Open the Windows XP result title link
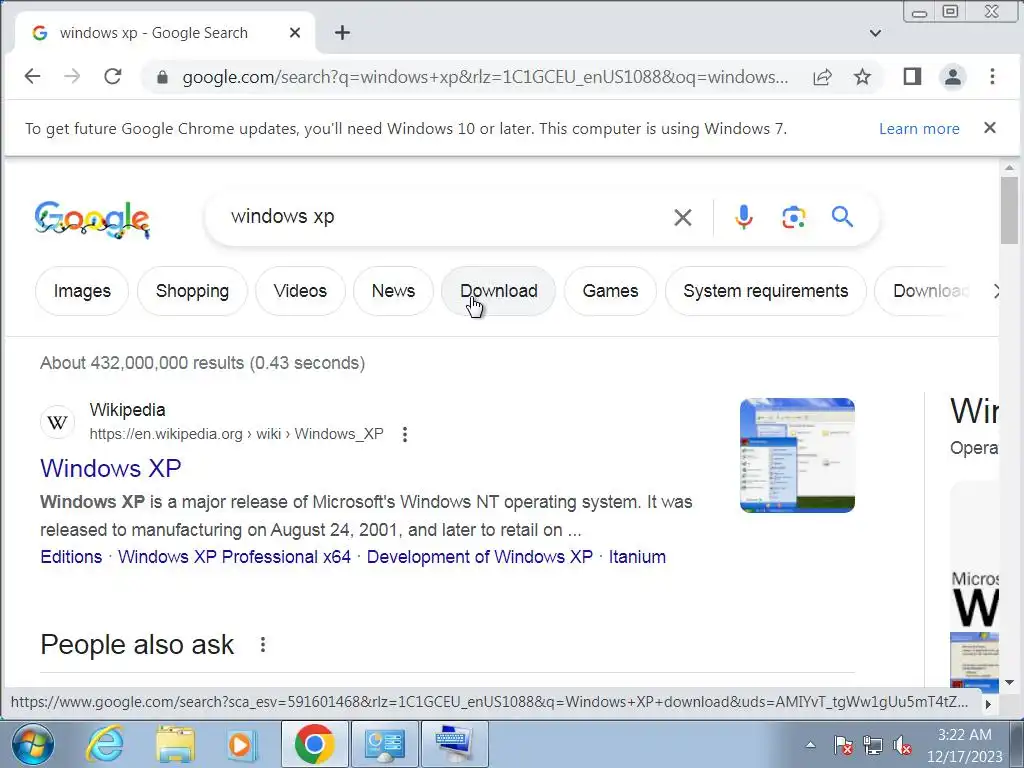This screenshot has width=1024, height=768. 110,468
